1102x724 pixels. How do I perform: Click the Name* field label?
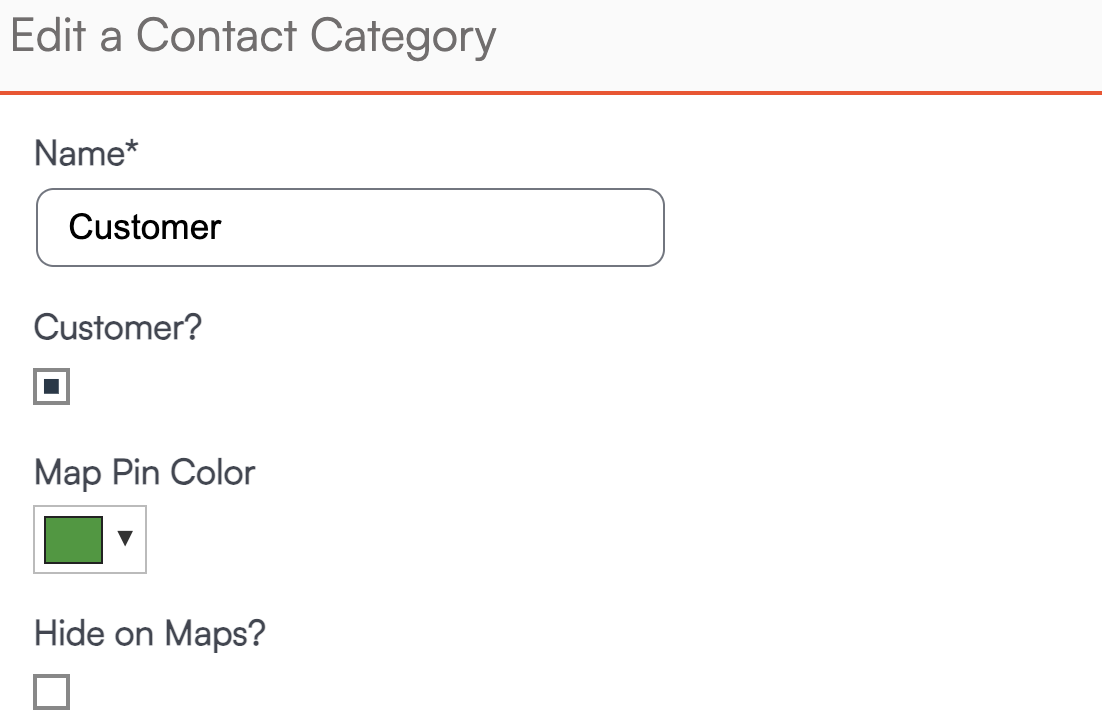point(87,154)
